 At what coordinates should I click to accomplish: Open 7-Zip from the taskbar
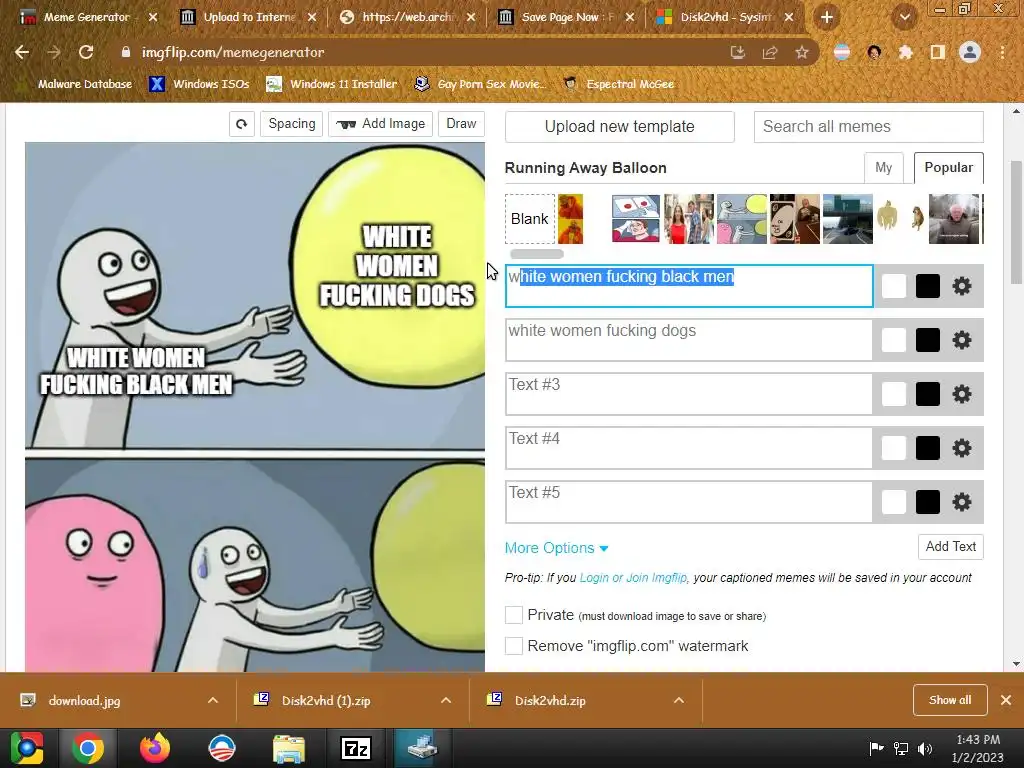pyautogui.click(x=356, y=748)
